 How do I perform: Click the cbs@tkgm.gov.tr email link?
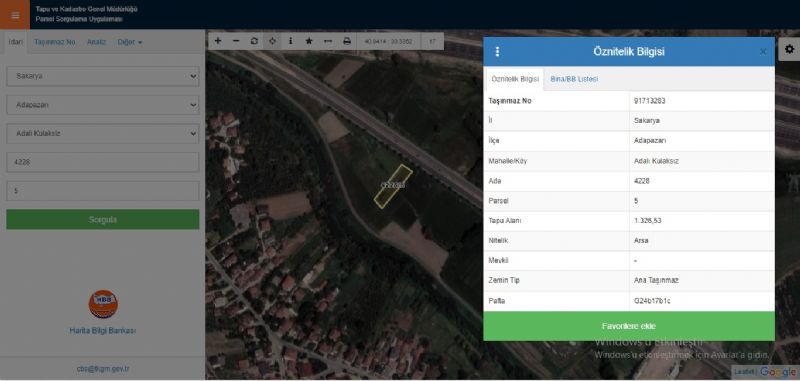pos(103,368)
